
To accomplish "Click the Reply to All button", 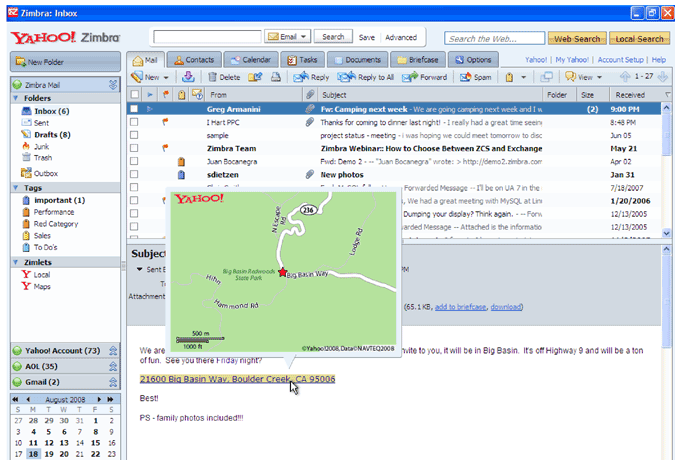I will (368, 77).
